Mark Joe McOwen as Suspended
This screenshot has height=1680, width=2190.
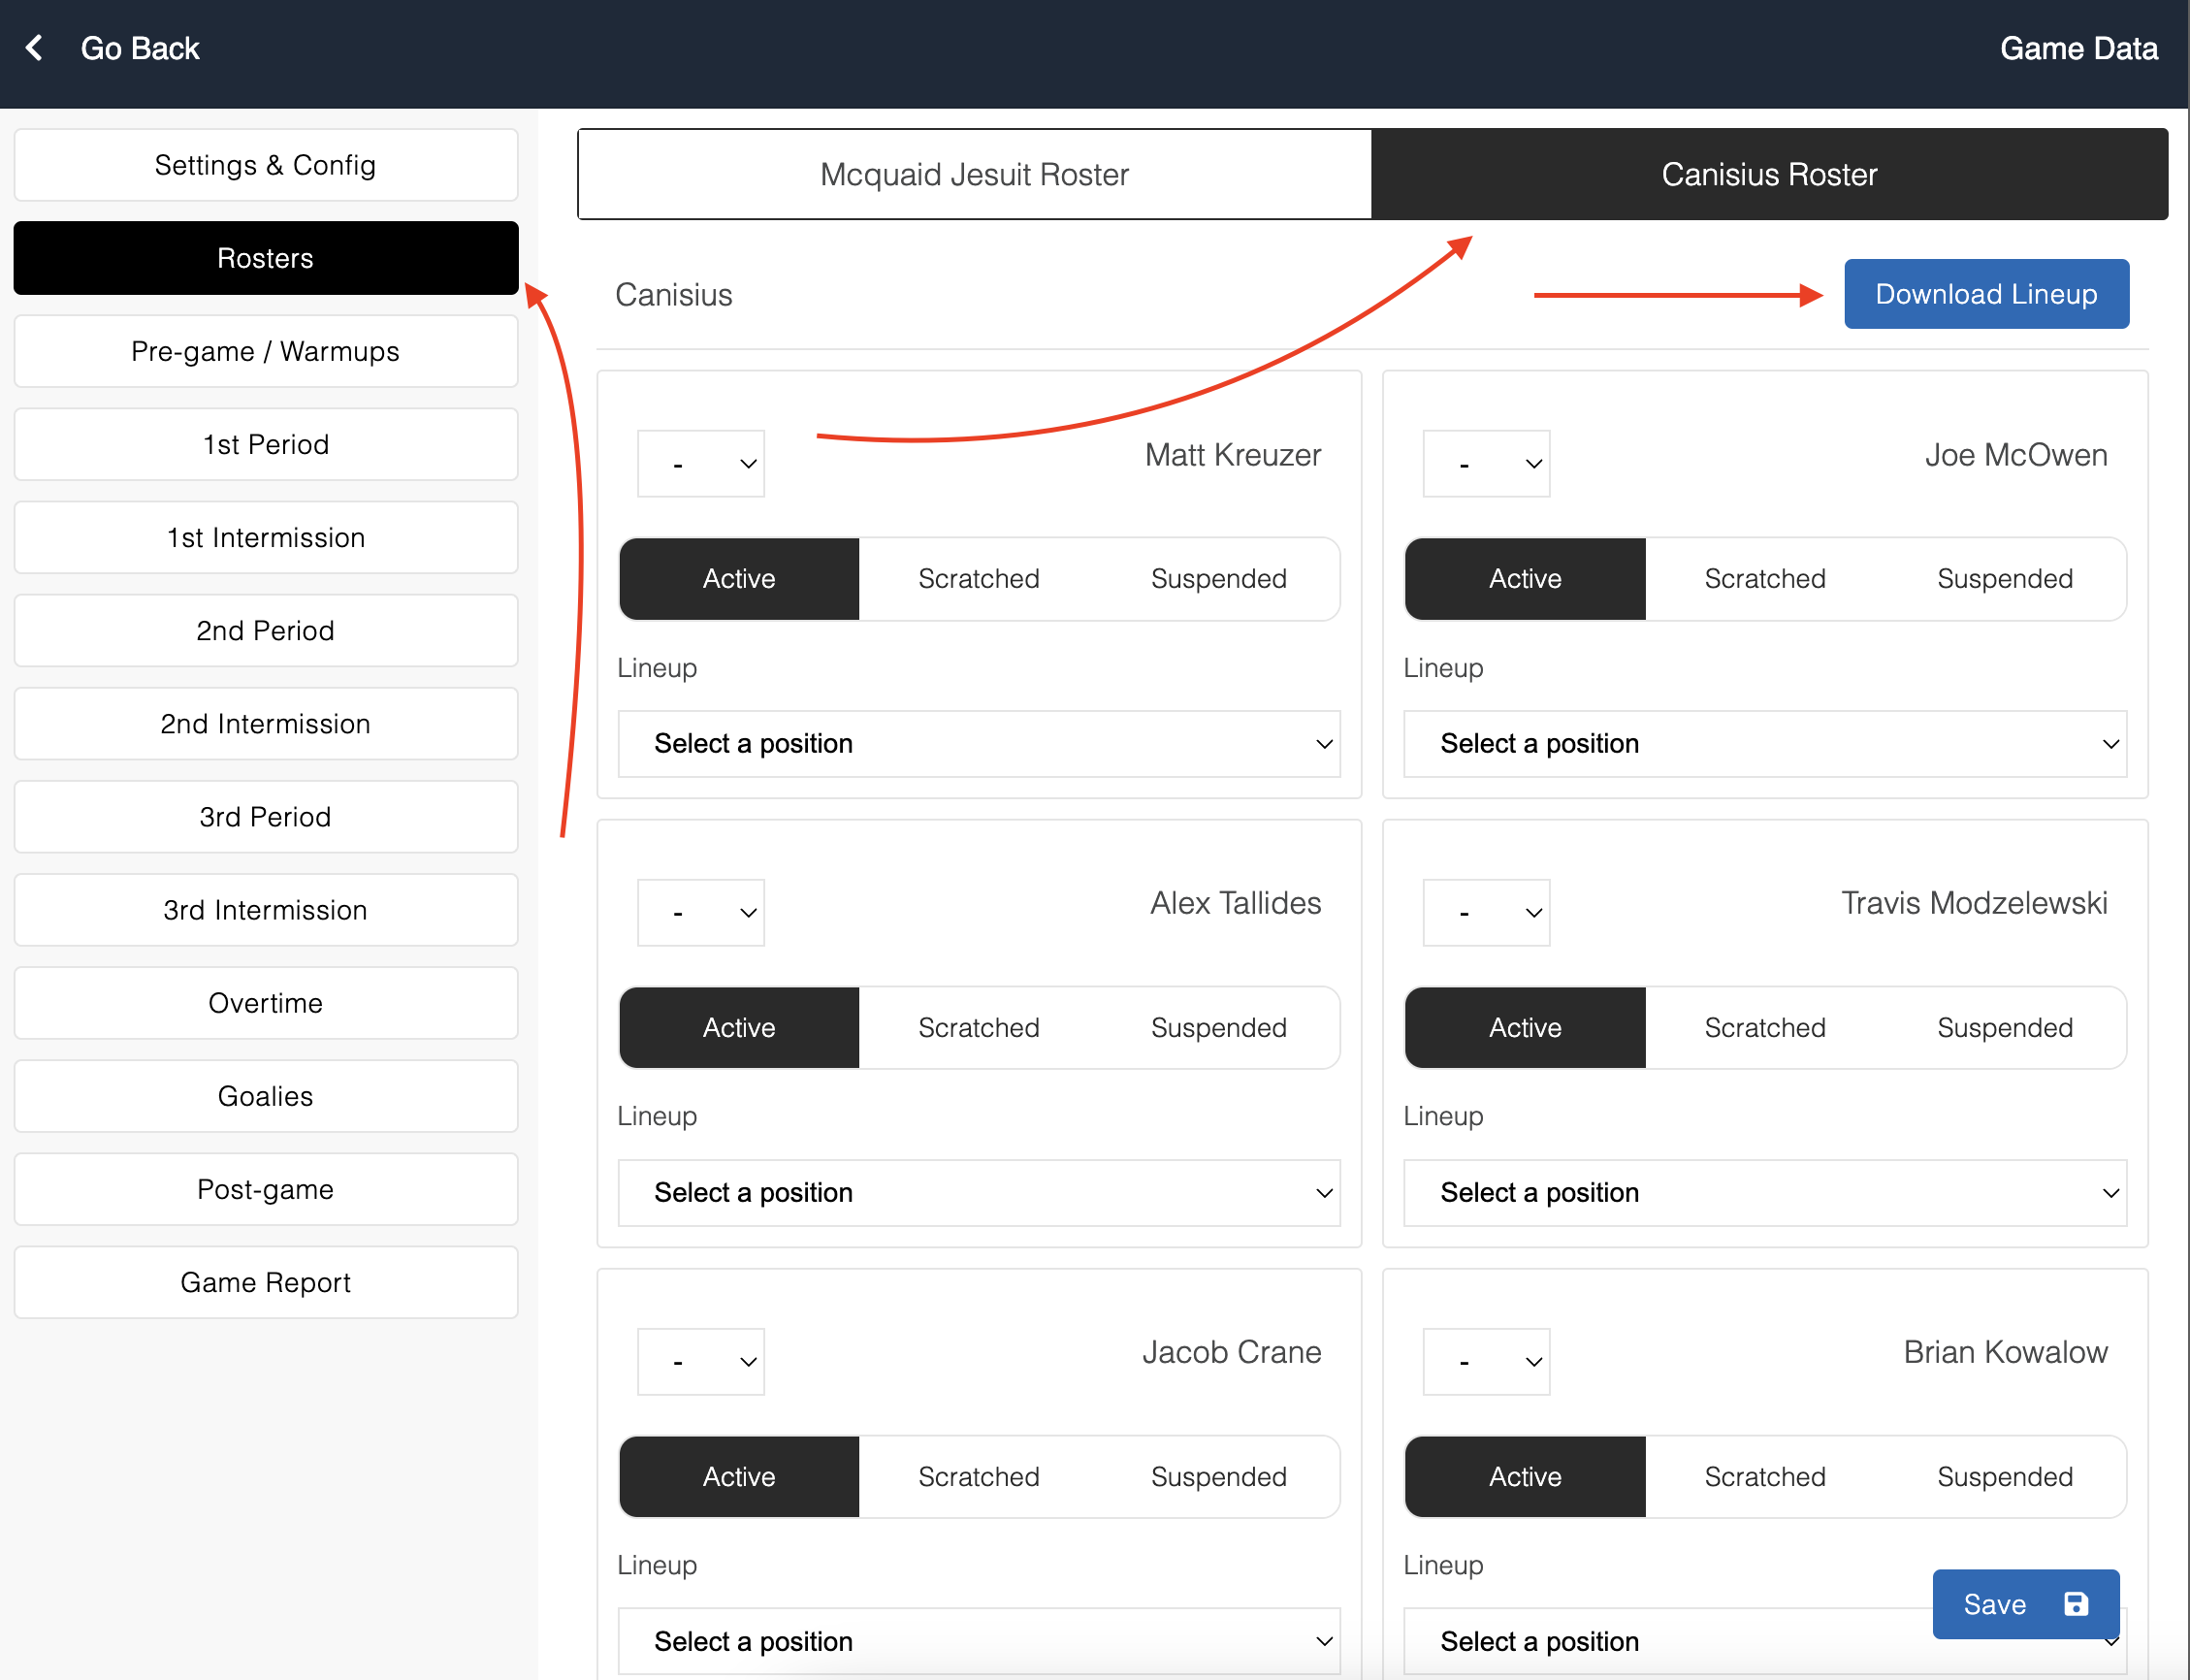click(2004, 579)
